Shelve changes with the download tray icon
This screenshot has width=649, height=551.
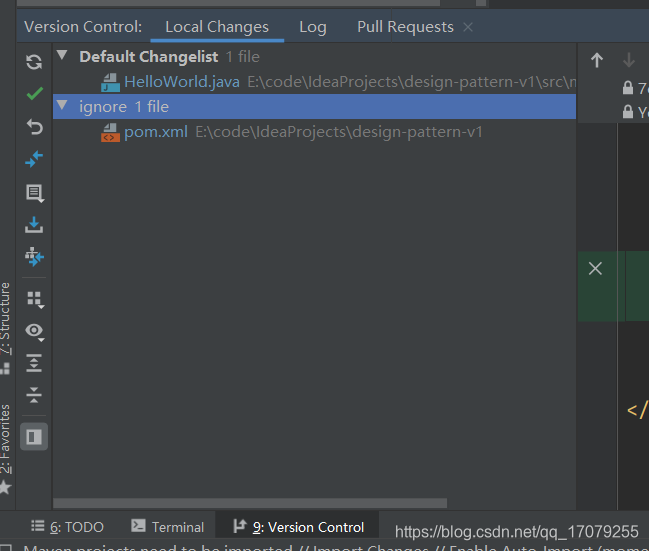coord(34,225)
